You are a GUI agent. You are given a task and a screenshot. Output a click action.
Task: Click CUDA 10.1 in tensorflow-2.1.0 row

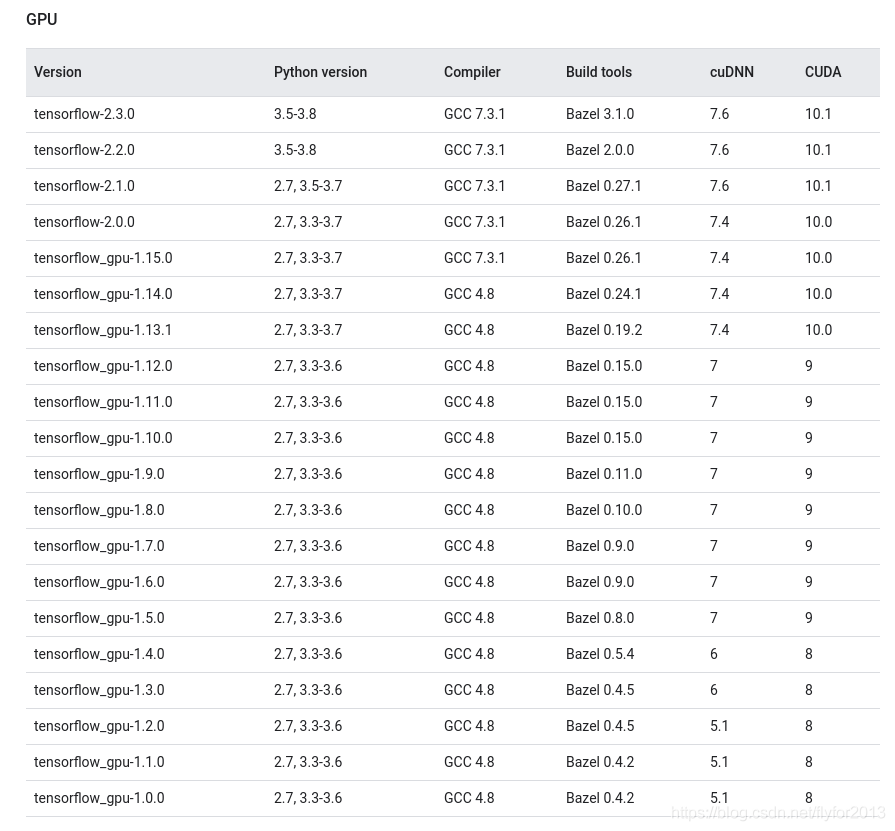[x=818, y=186]
